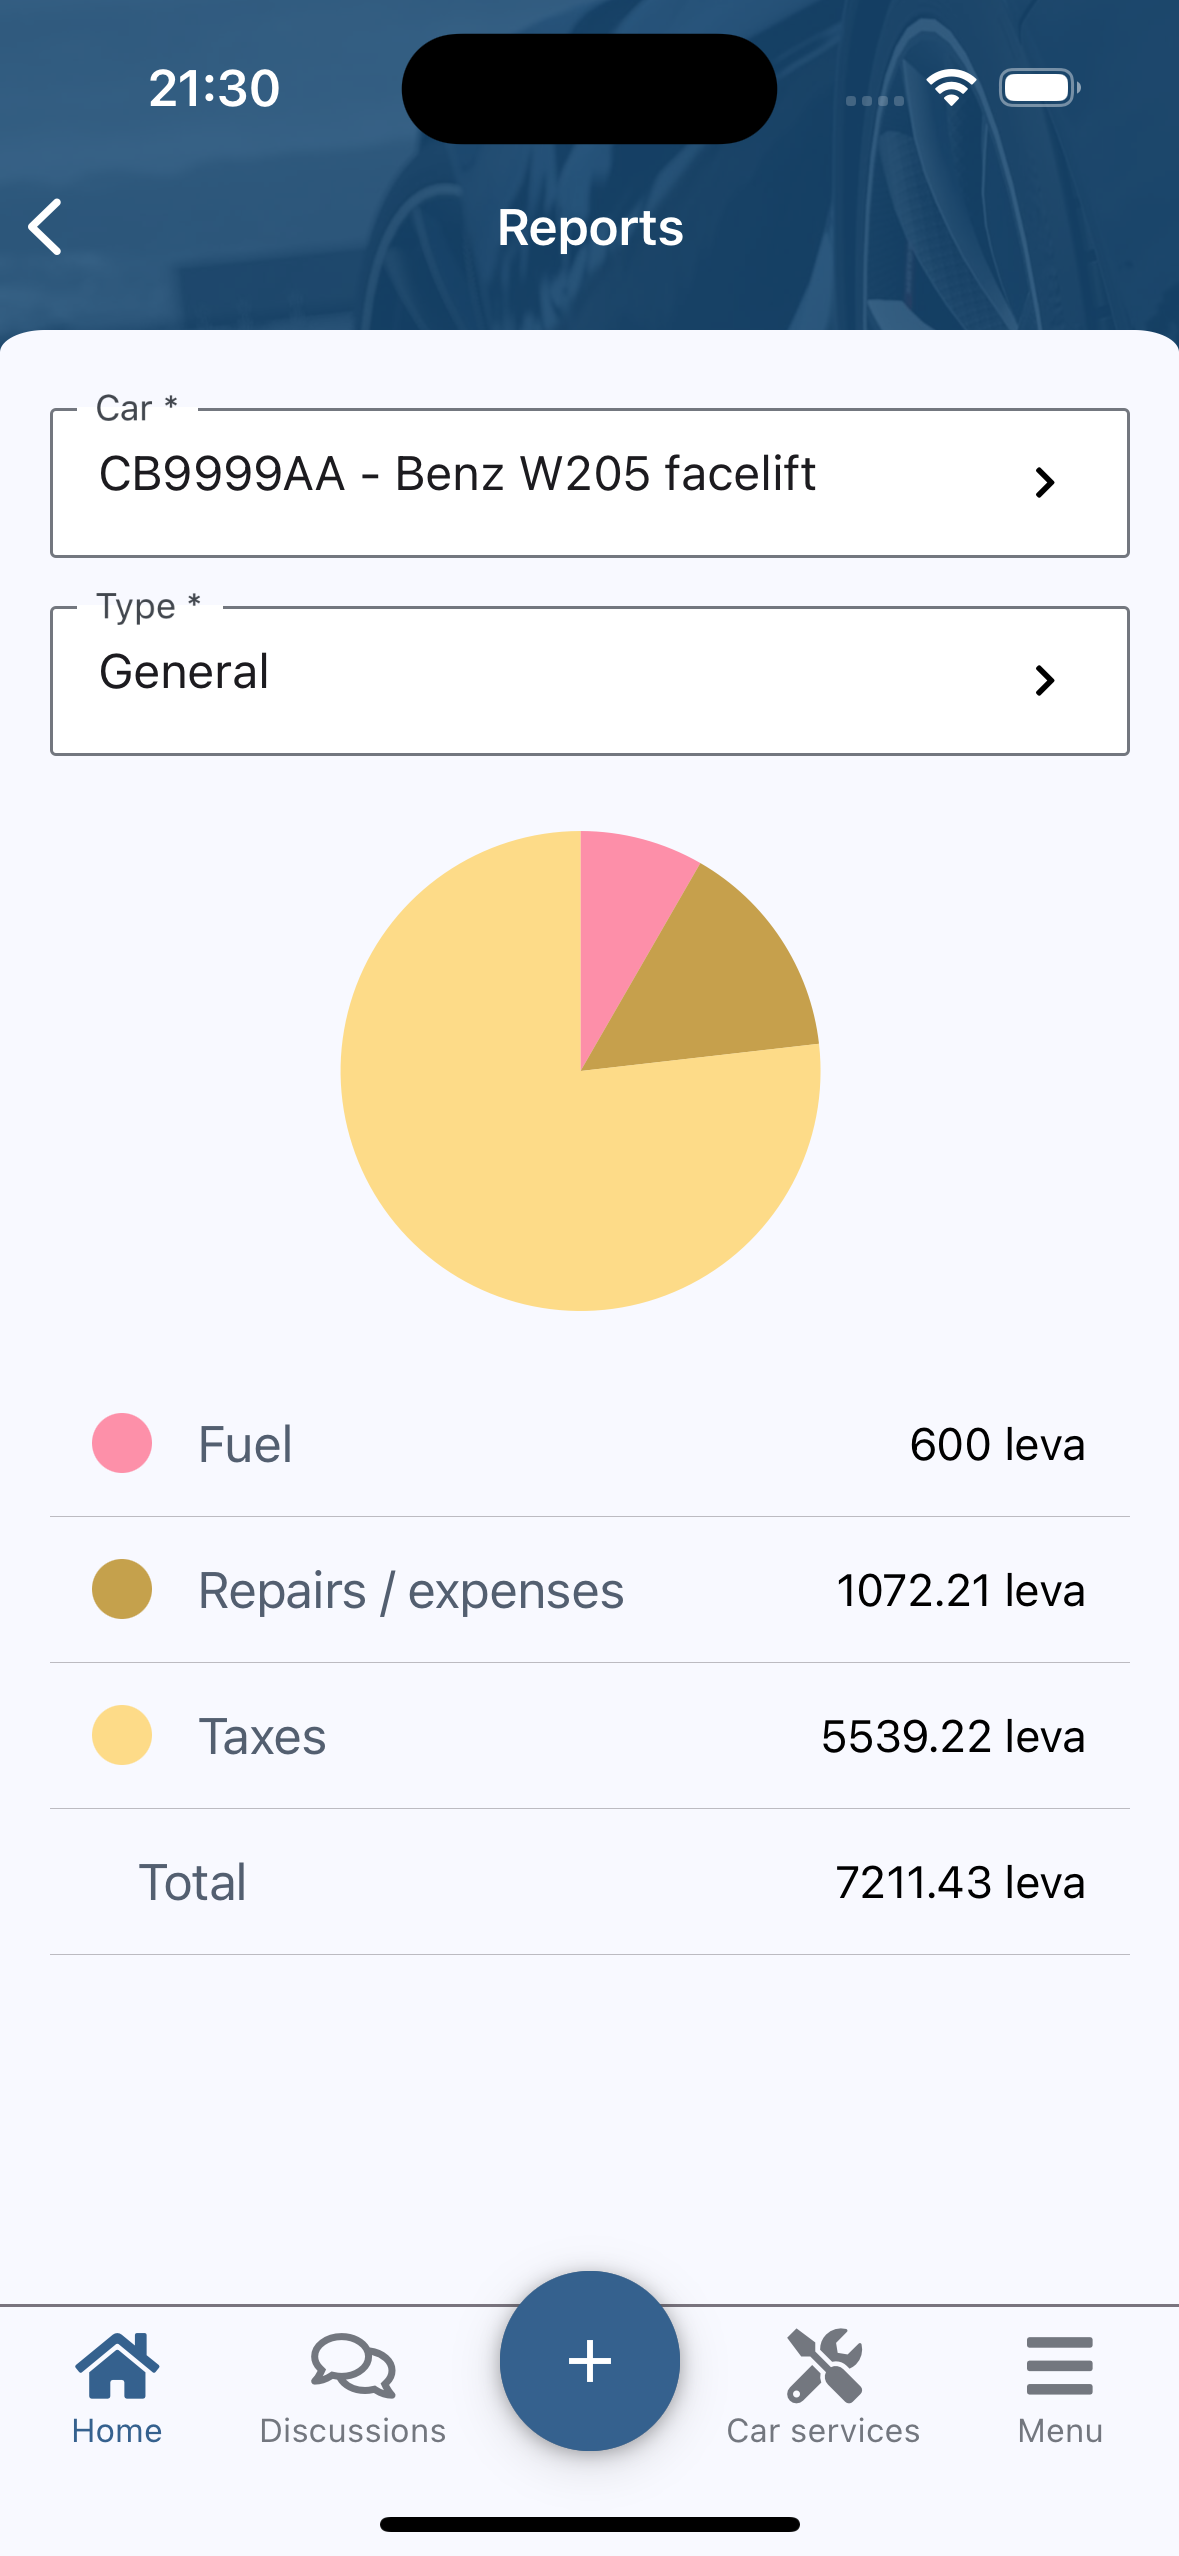Expand the chevron beside General

[x=1045, y=681]
